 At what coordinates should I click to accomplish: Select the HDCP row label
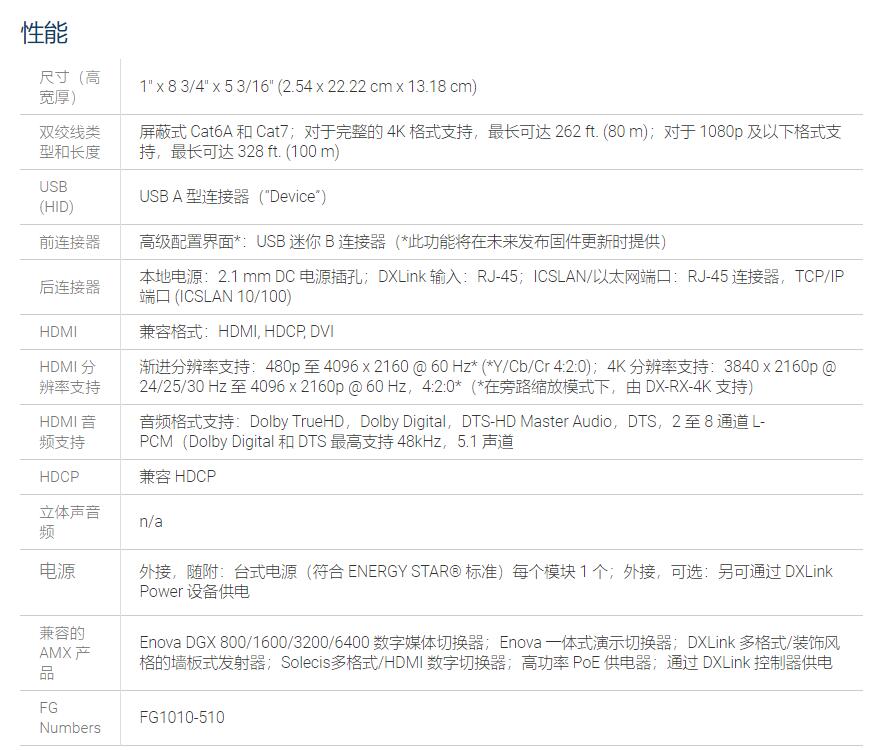click(59, 477)
